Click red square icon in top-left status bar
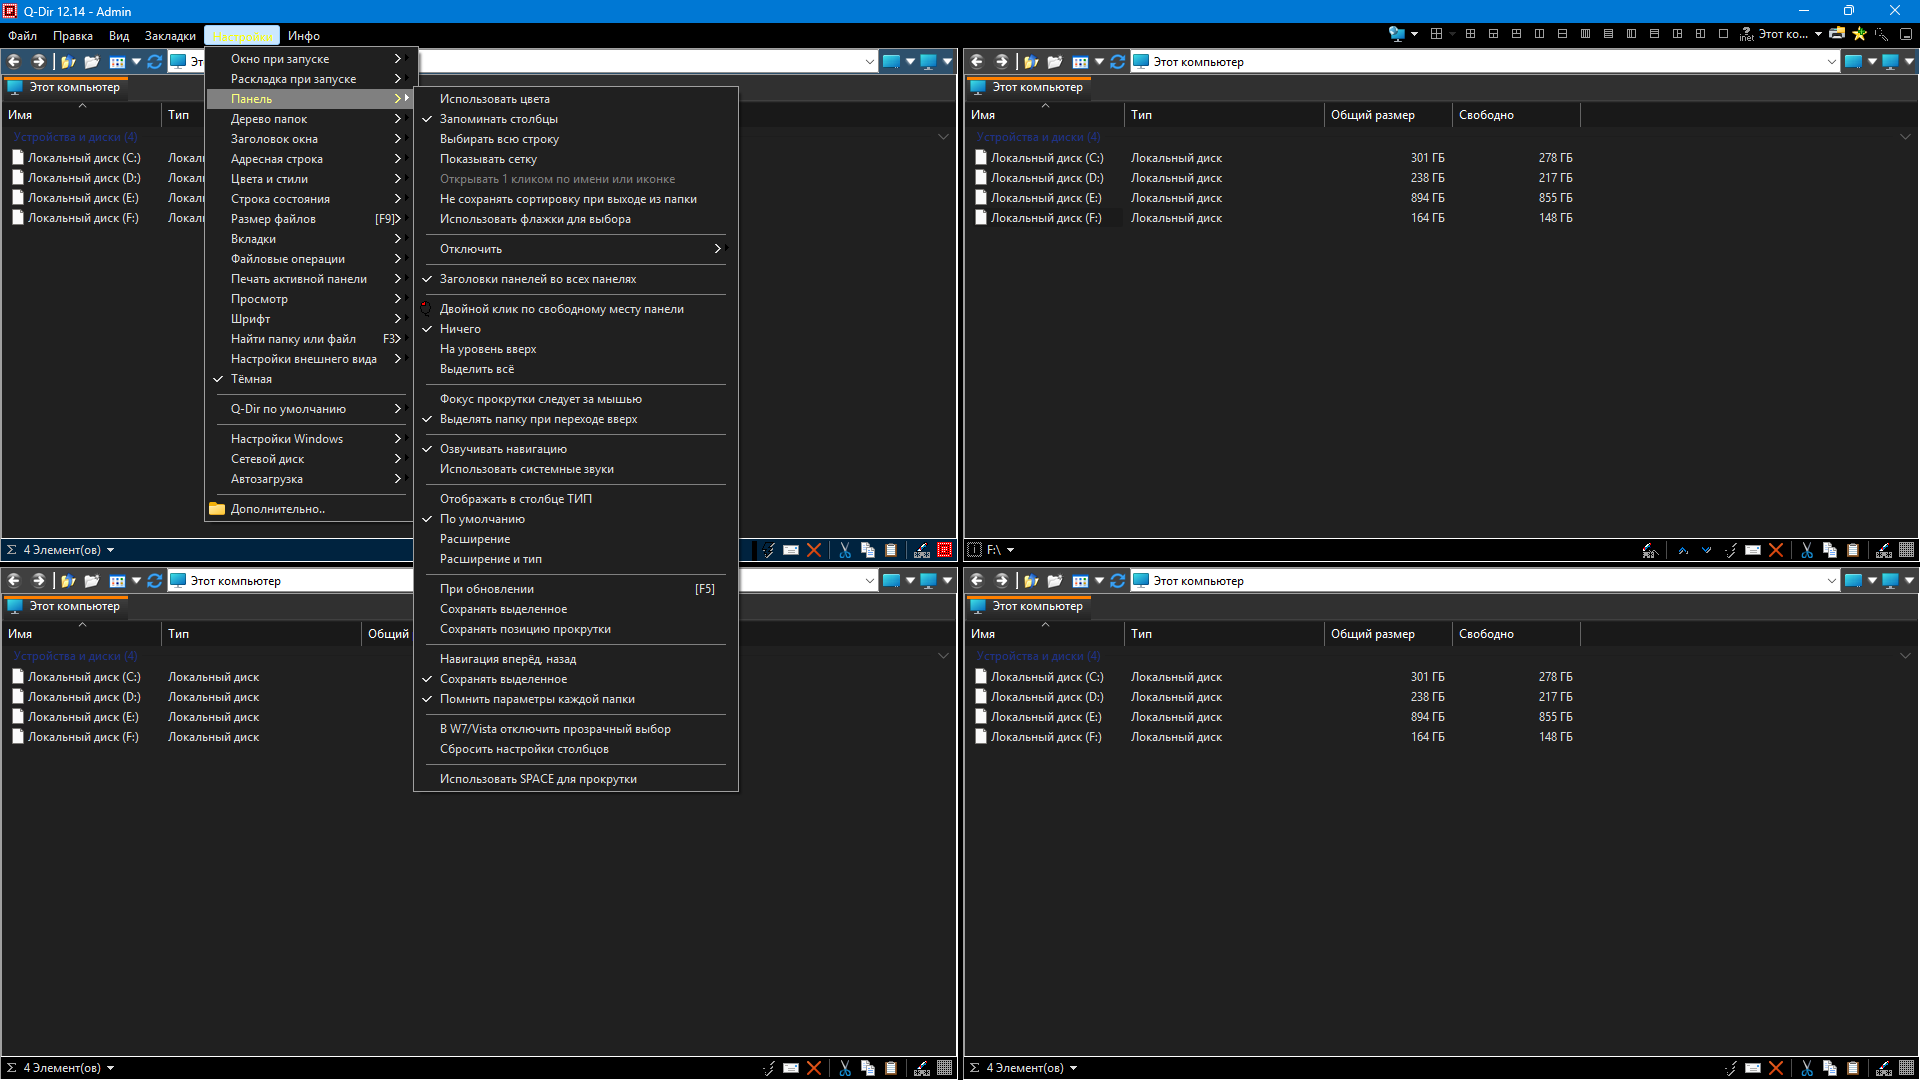1920x1080 pixels. (x=944, y=550)
